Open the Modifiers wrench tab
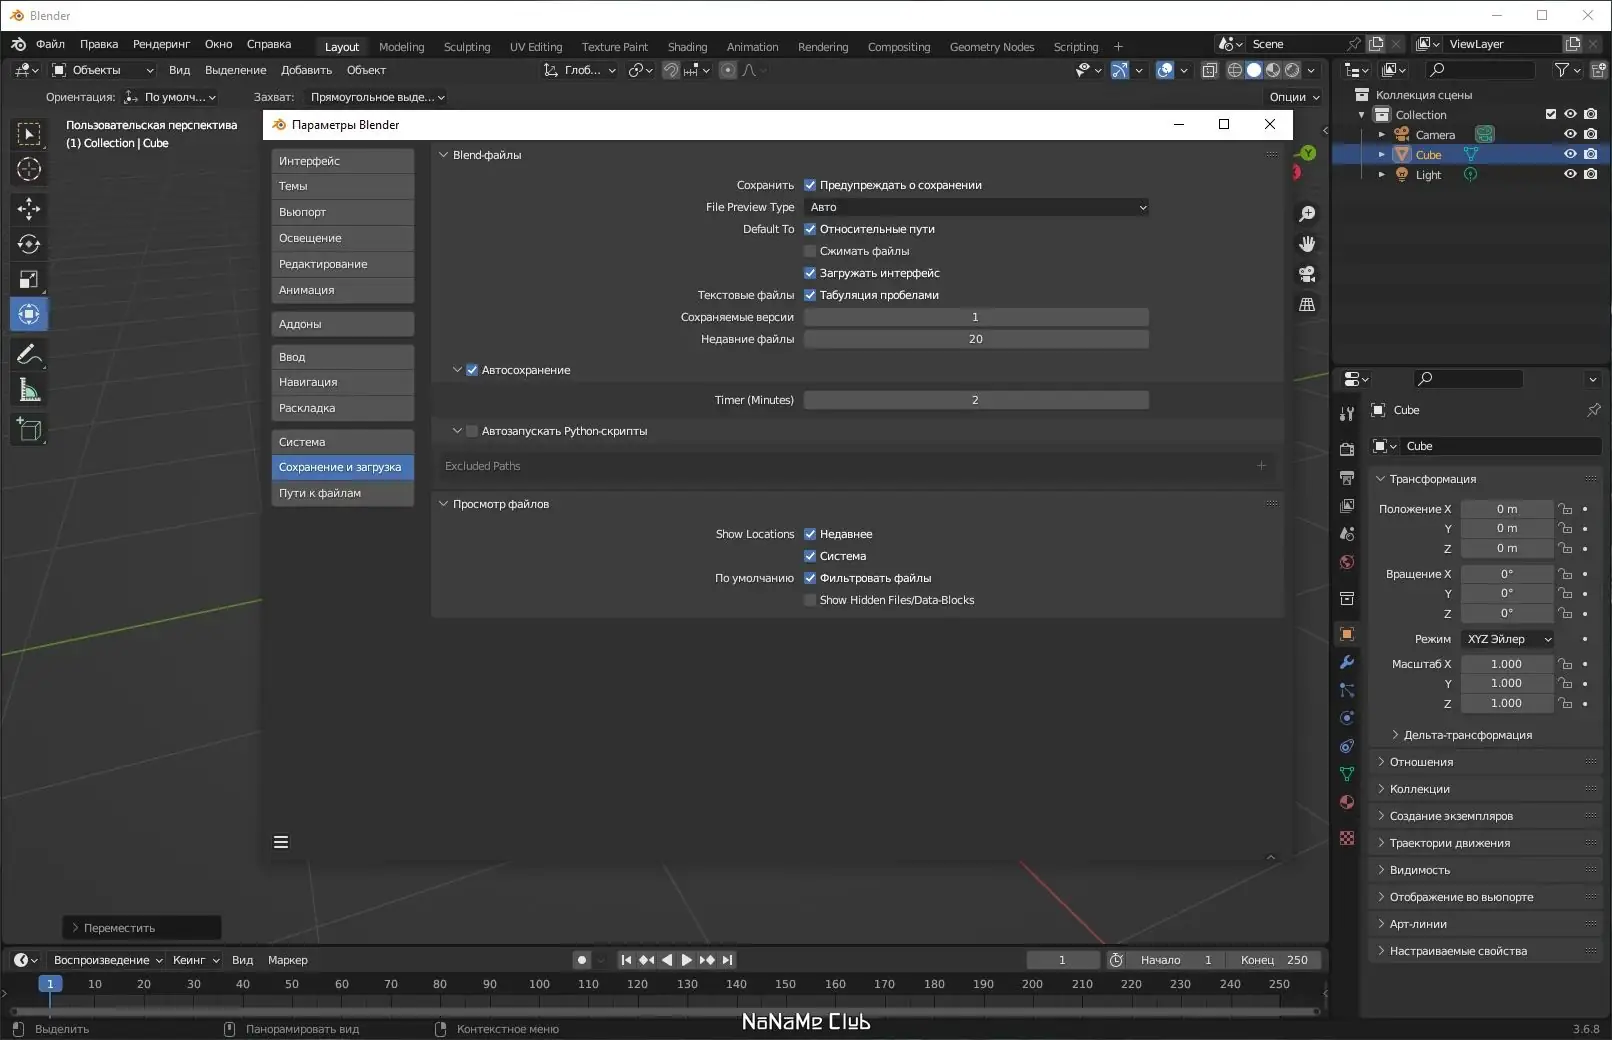Screen dimensions: 1612x1040 click(x=1347, y=662)
